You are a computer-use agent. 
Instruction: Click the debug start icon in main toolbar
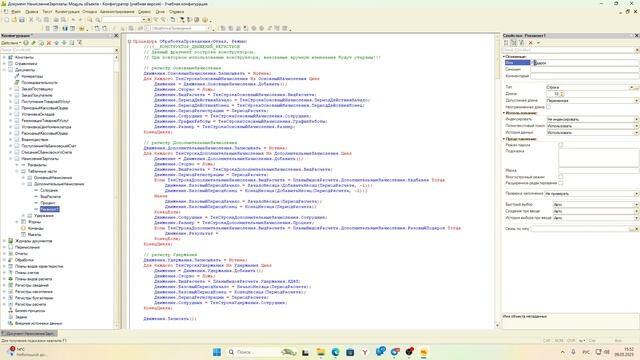pyautogui.click(x=82, y=28)
